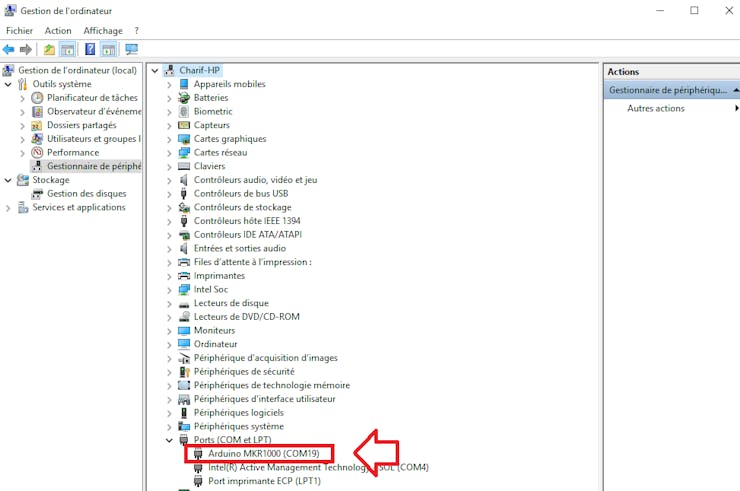740x491 pixels.
Task: Open Autres actions submenu
Action: pyautogui.click(x=656, y=109)
